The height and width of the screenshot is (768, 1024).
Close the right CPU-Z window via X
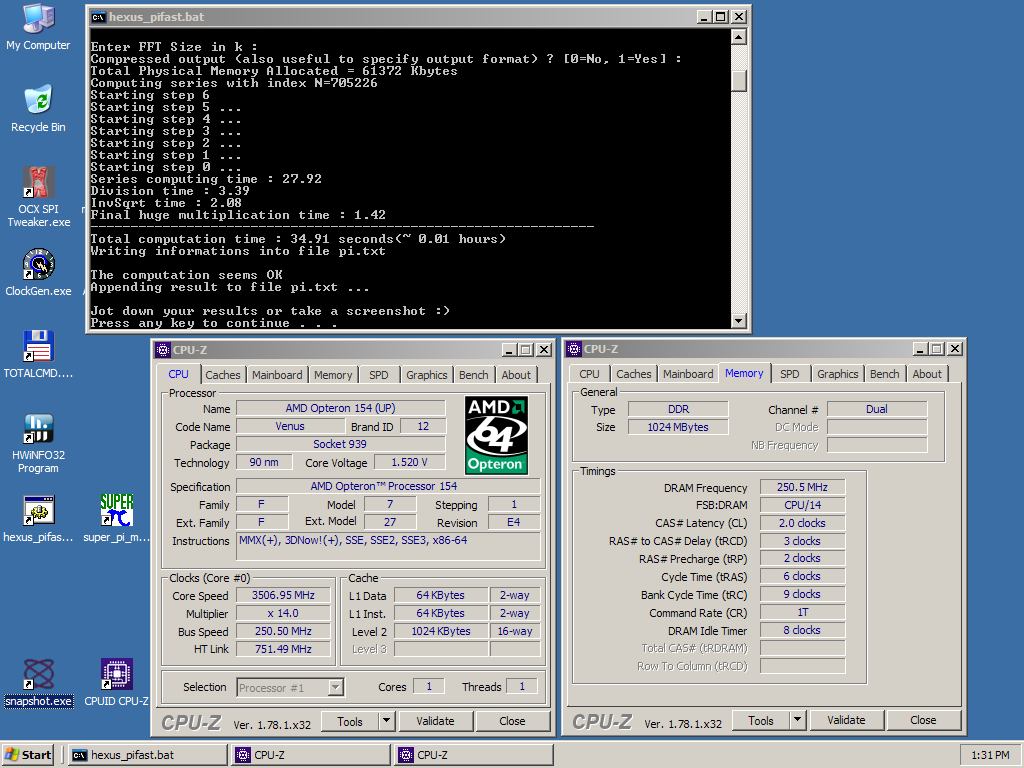[x=955, y=349]
